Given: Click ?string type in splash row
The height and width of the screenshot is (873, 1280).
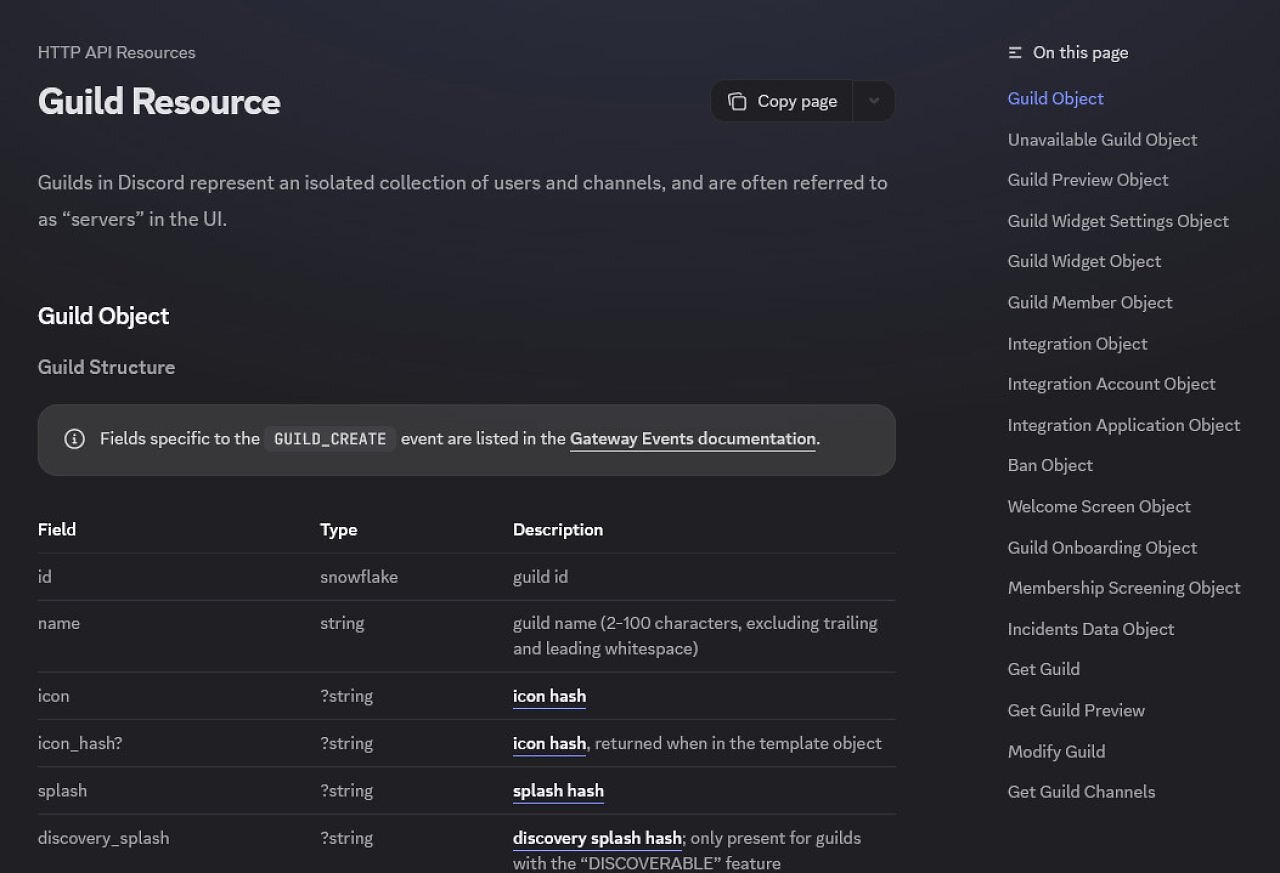Looking at the screenshot, I should point(346,790).
